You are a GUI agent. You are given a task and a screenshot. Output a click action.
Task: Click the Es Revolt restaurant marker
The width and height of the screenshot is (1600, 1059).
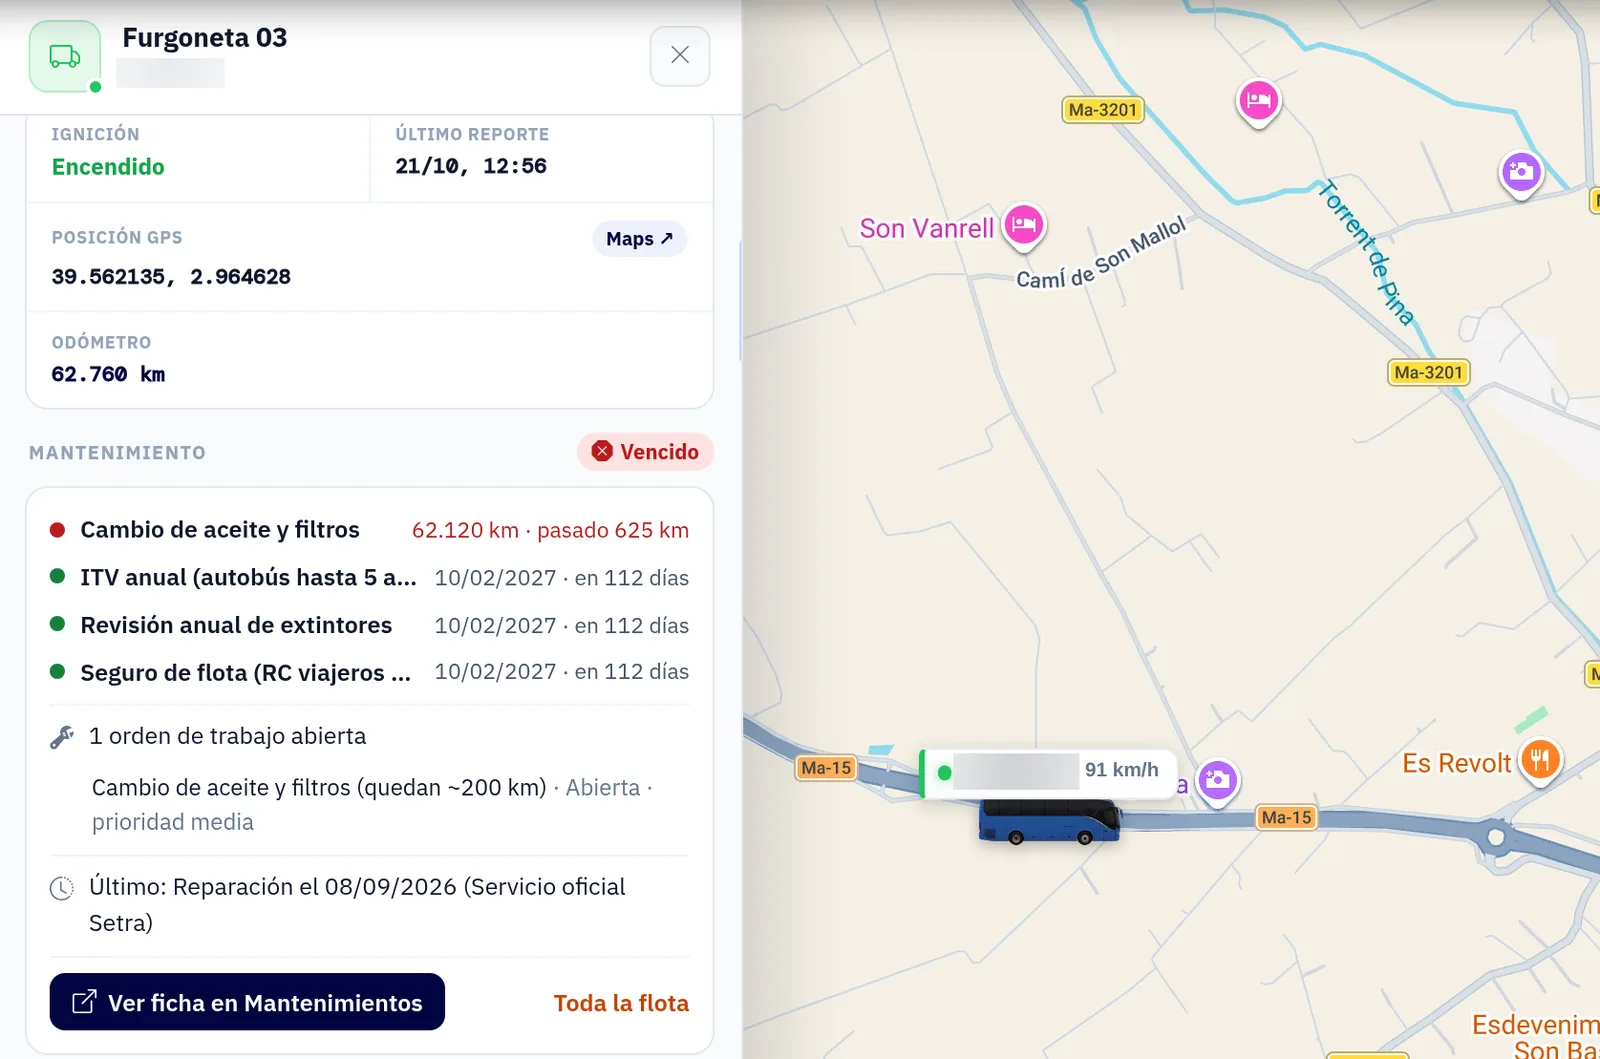pos(1541,762)
